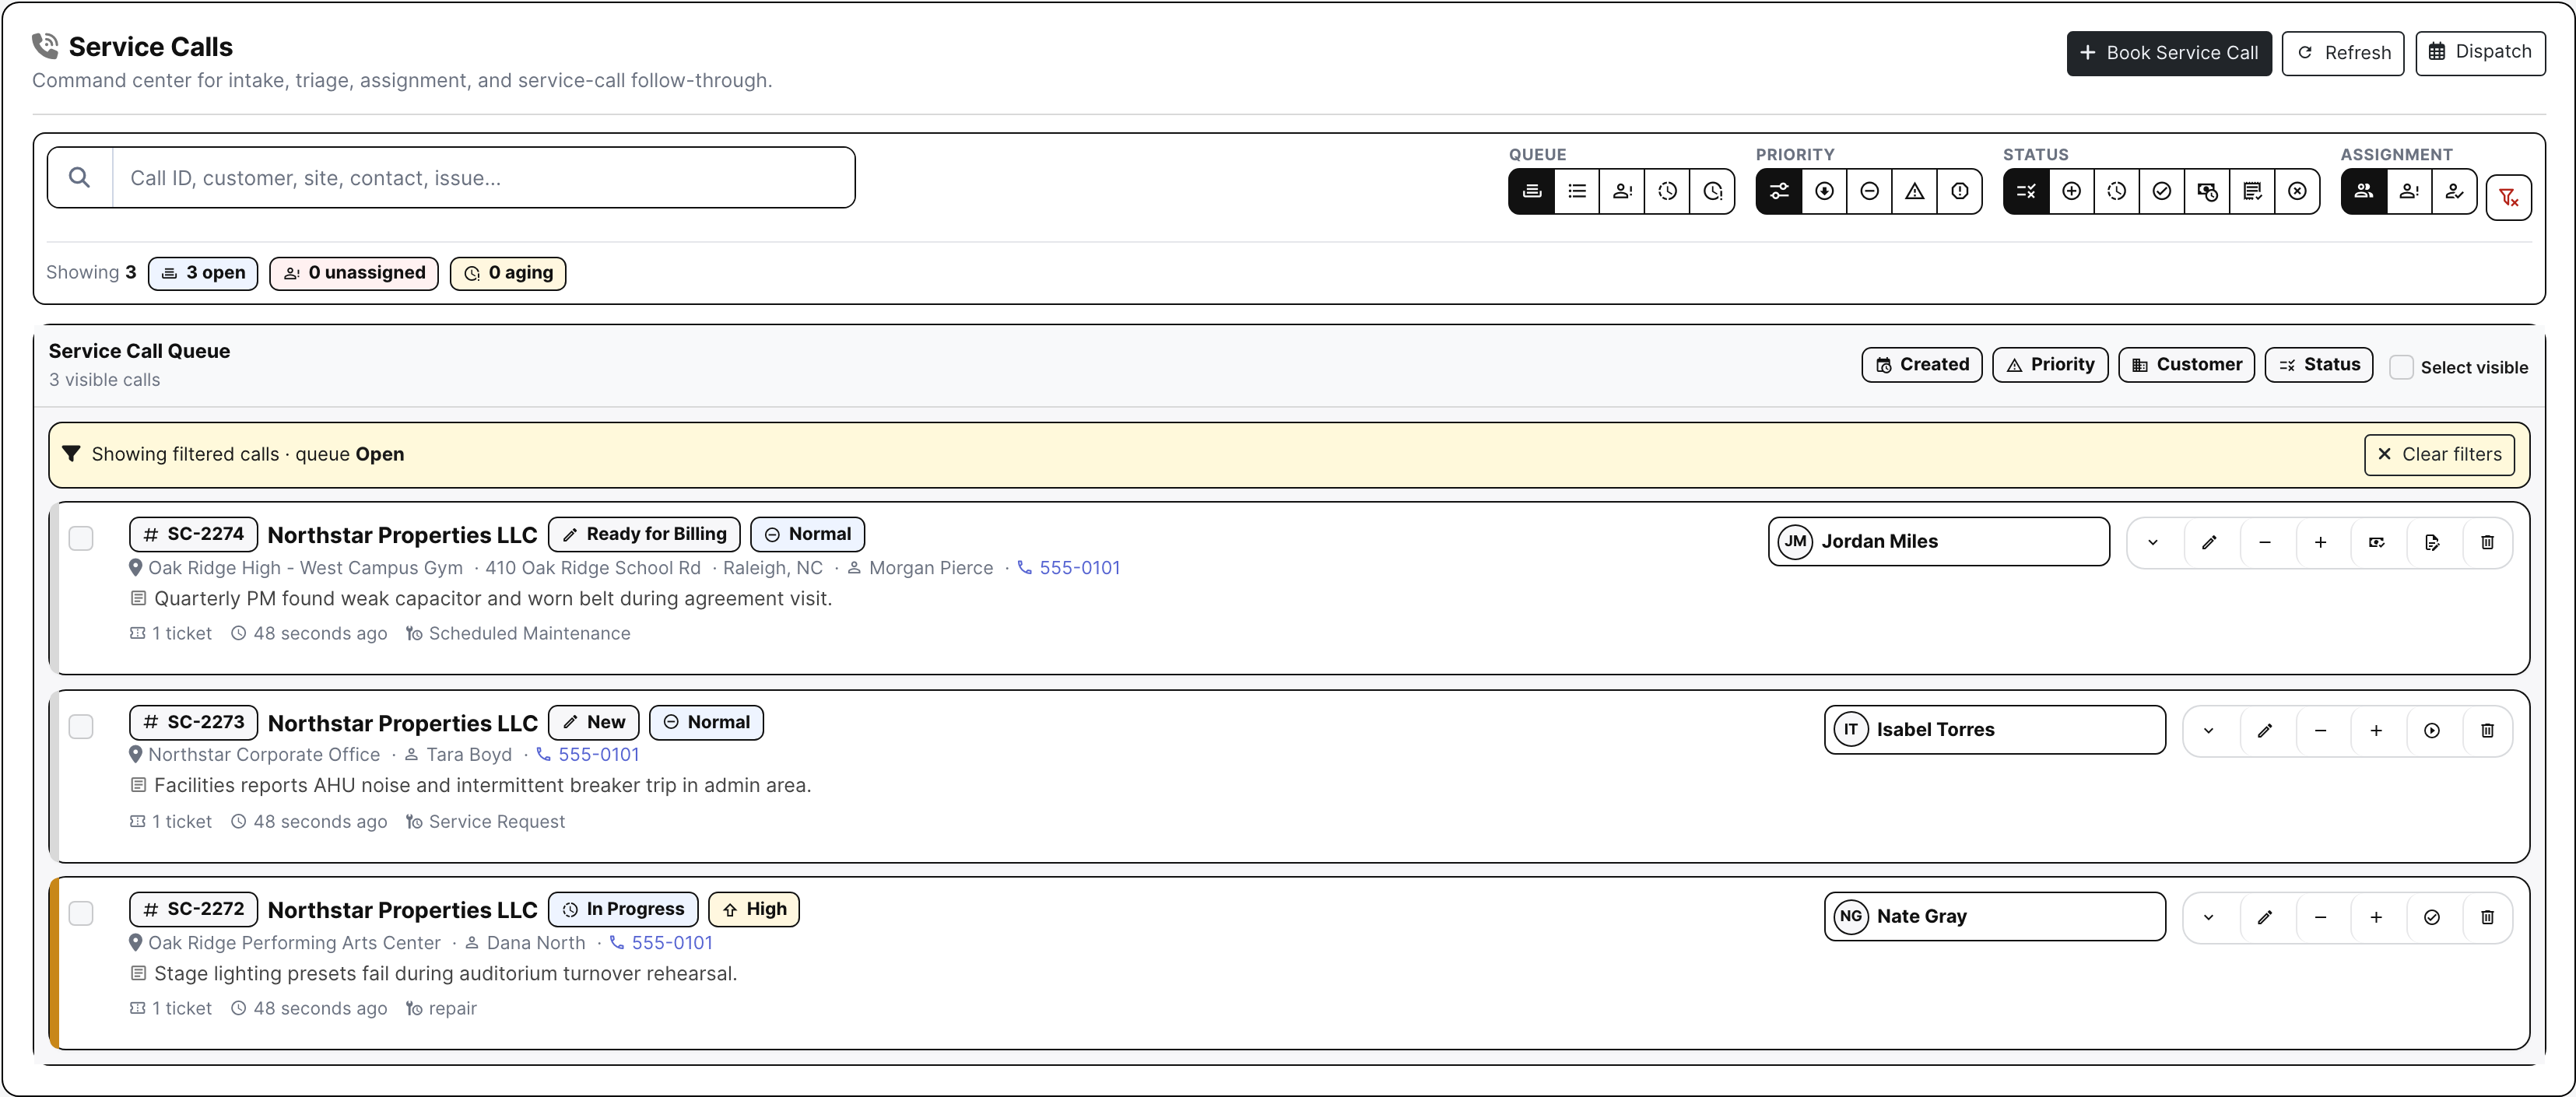This screenshot has height=1097, width=2576.
Task: Toggle the open-queue inbox filter
Action: (1532, 191)
